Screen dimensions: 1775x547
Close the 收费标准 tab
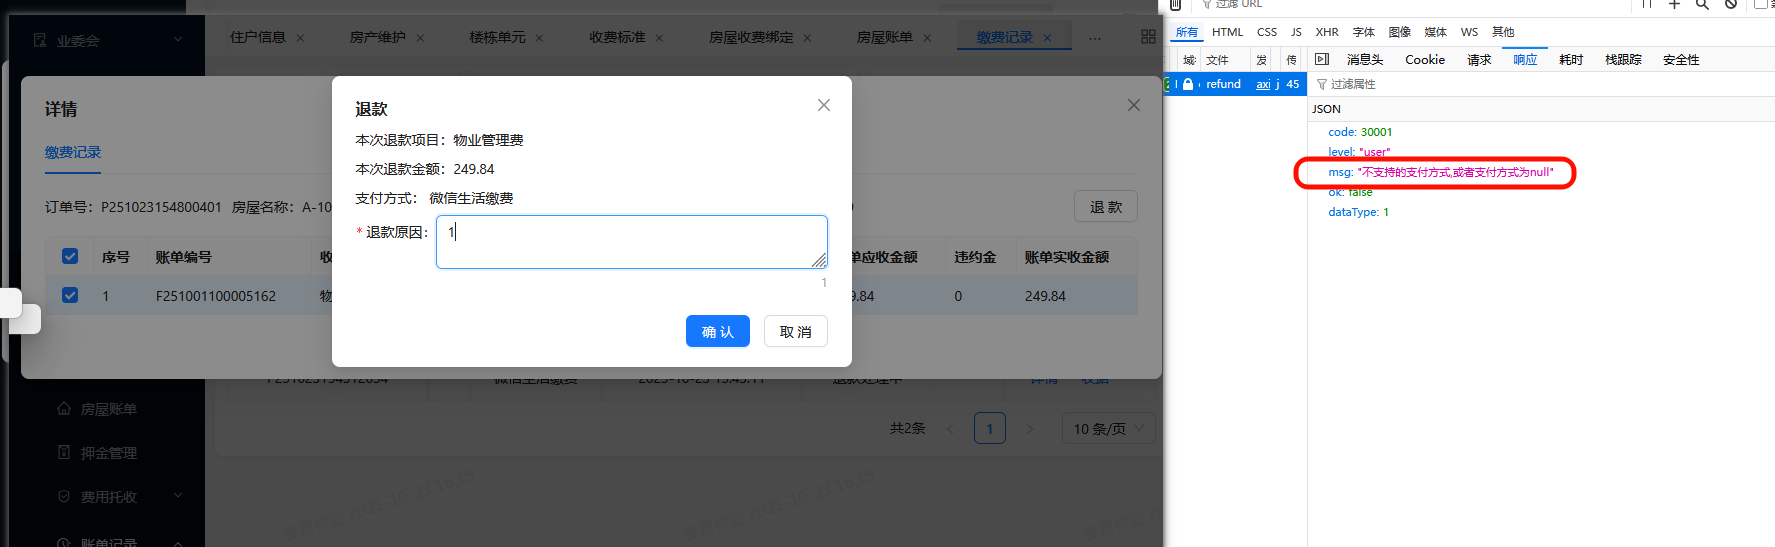[x=659, y=38]
